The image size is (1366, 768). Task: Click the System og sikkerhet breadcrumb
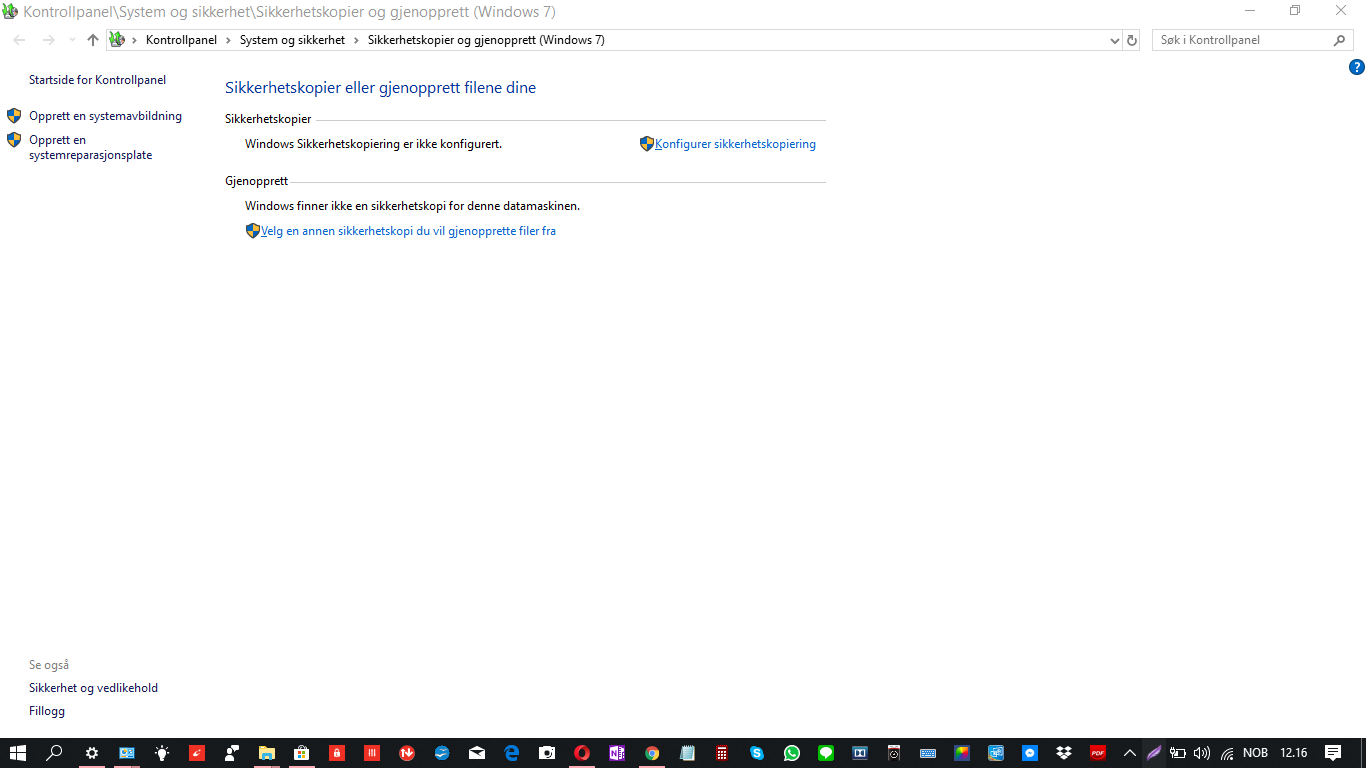coord(292,40)
